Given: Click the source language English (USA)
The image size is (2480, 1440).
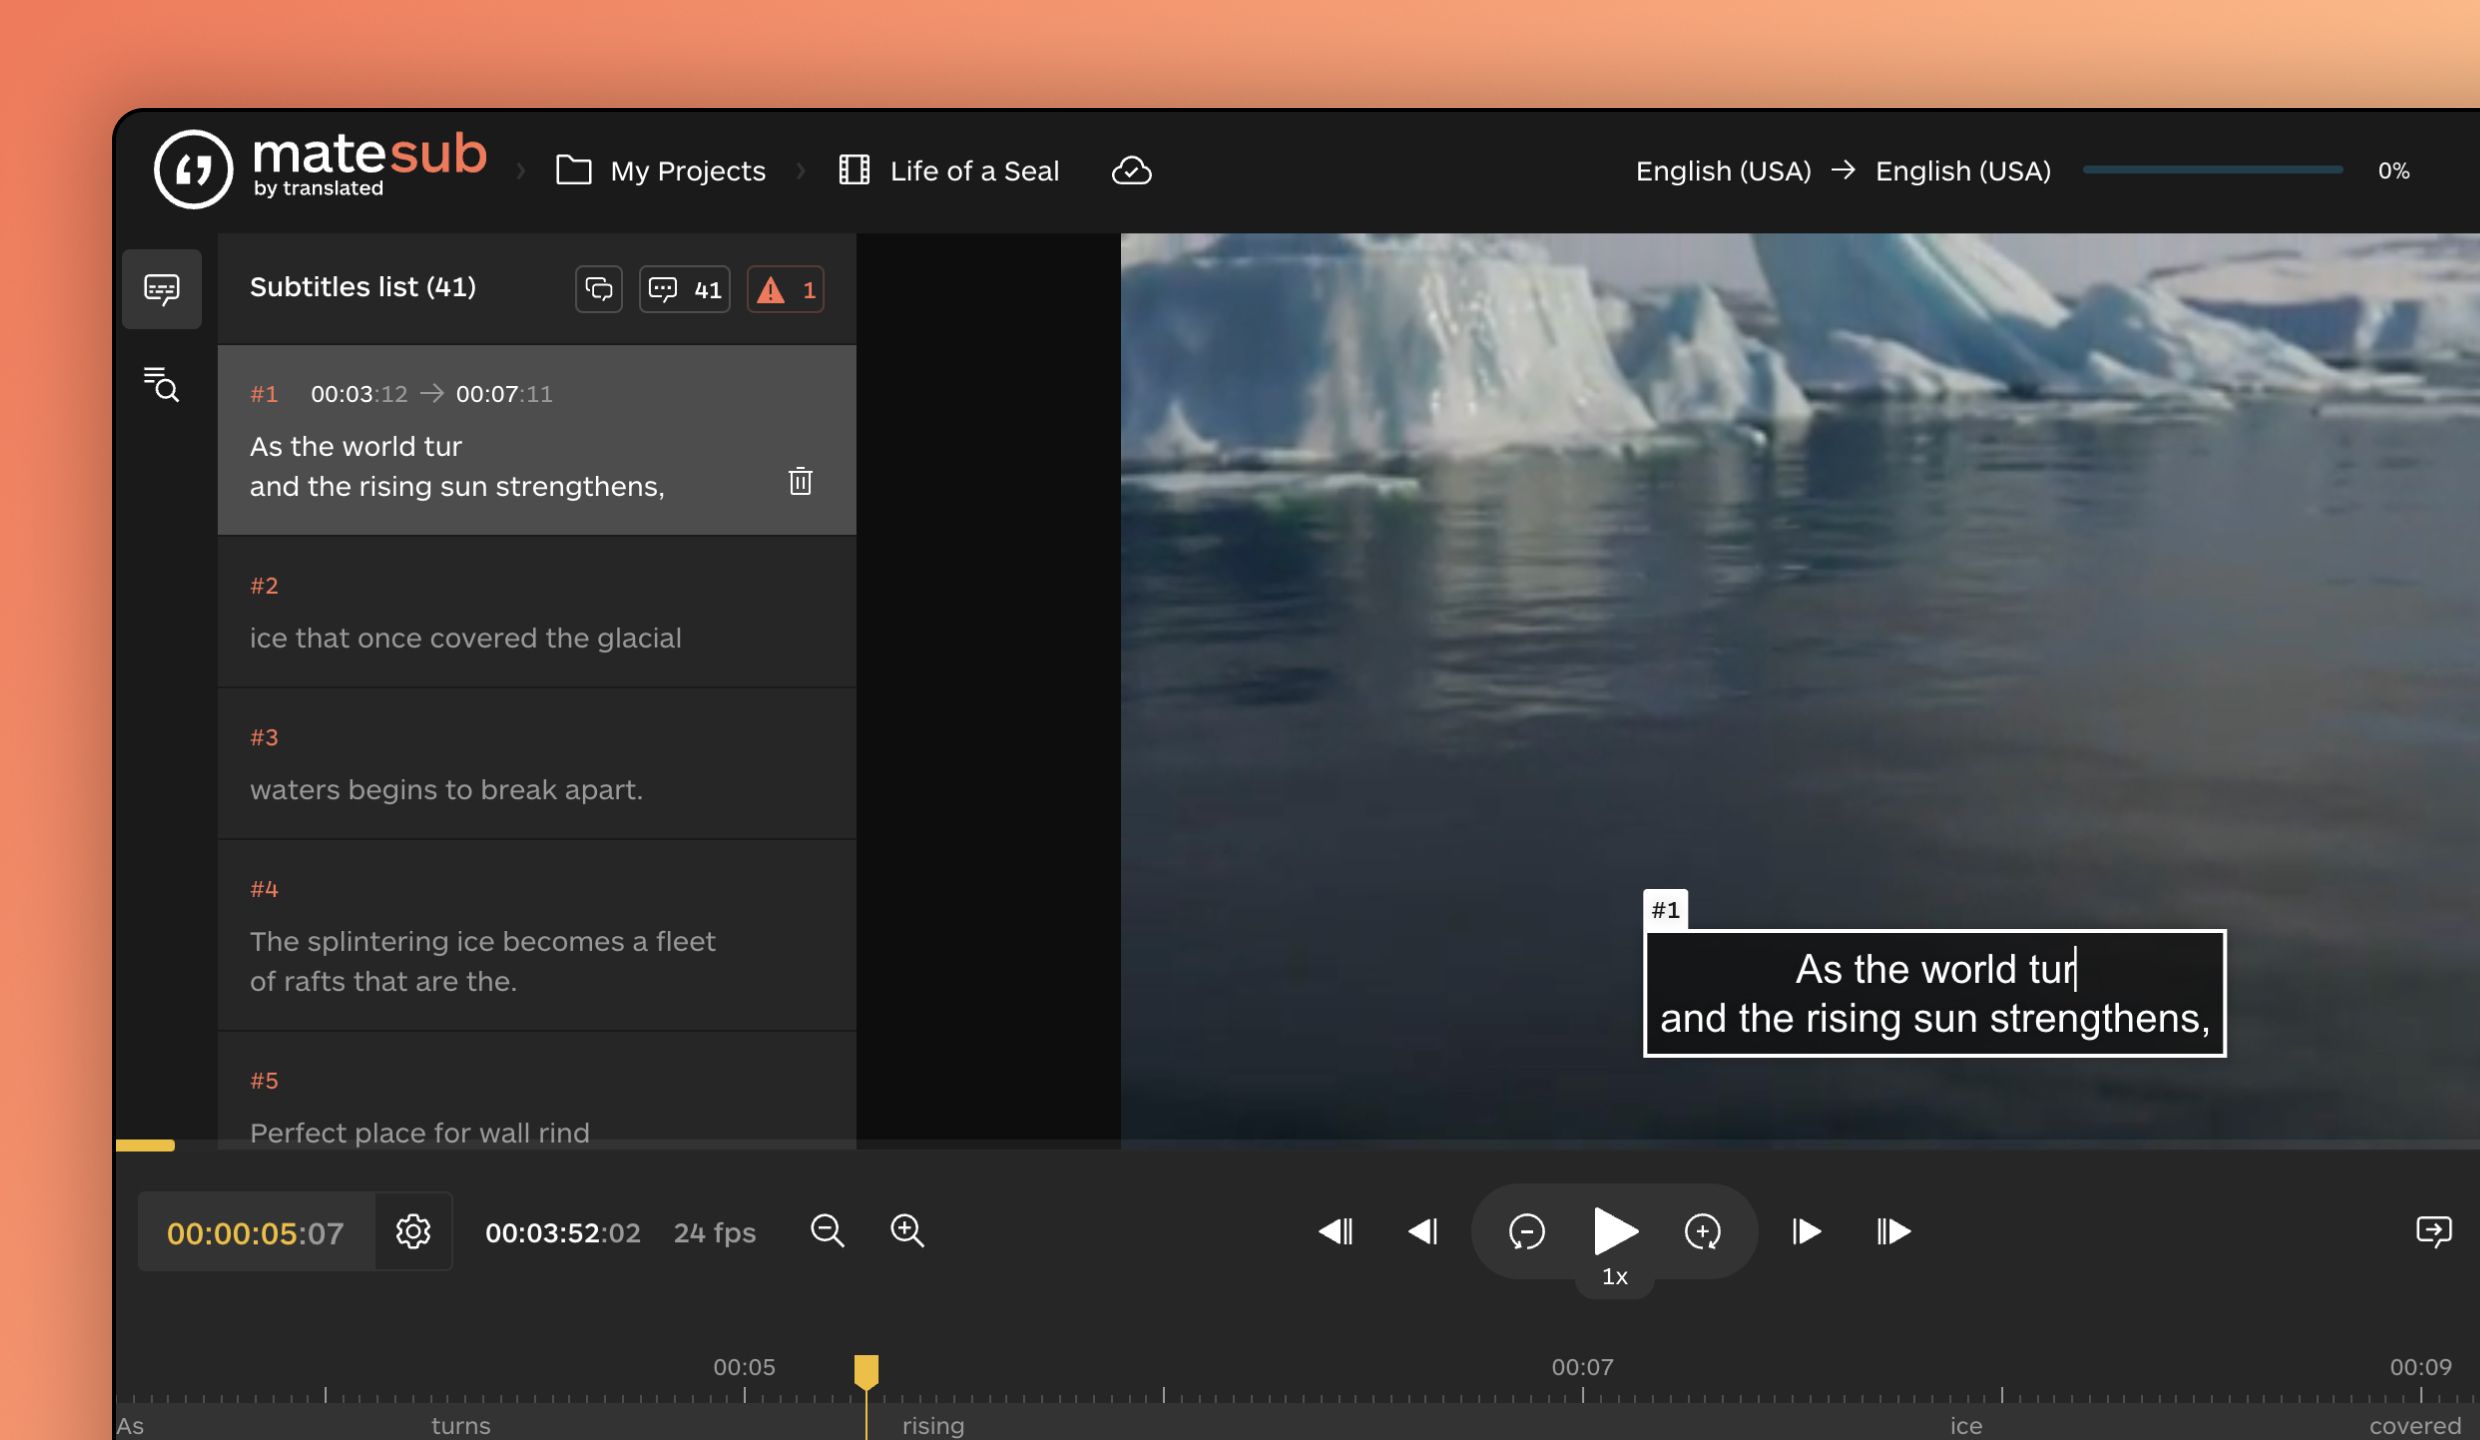Looking at the screenshot, I should coord(1723,171).
